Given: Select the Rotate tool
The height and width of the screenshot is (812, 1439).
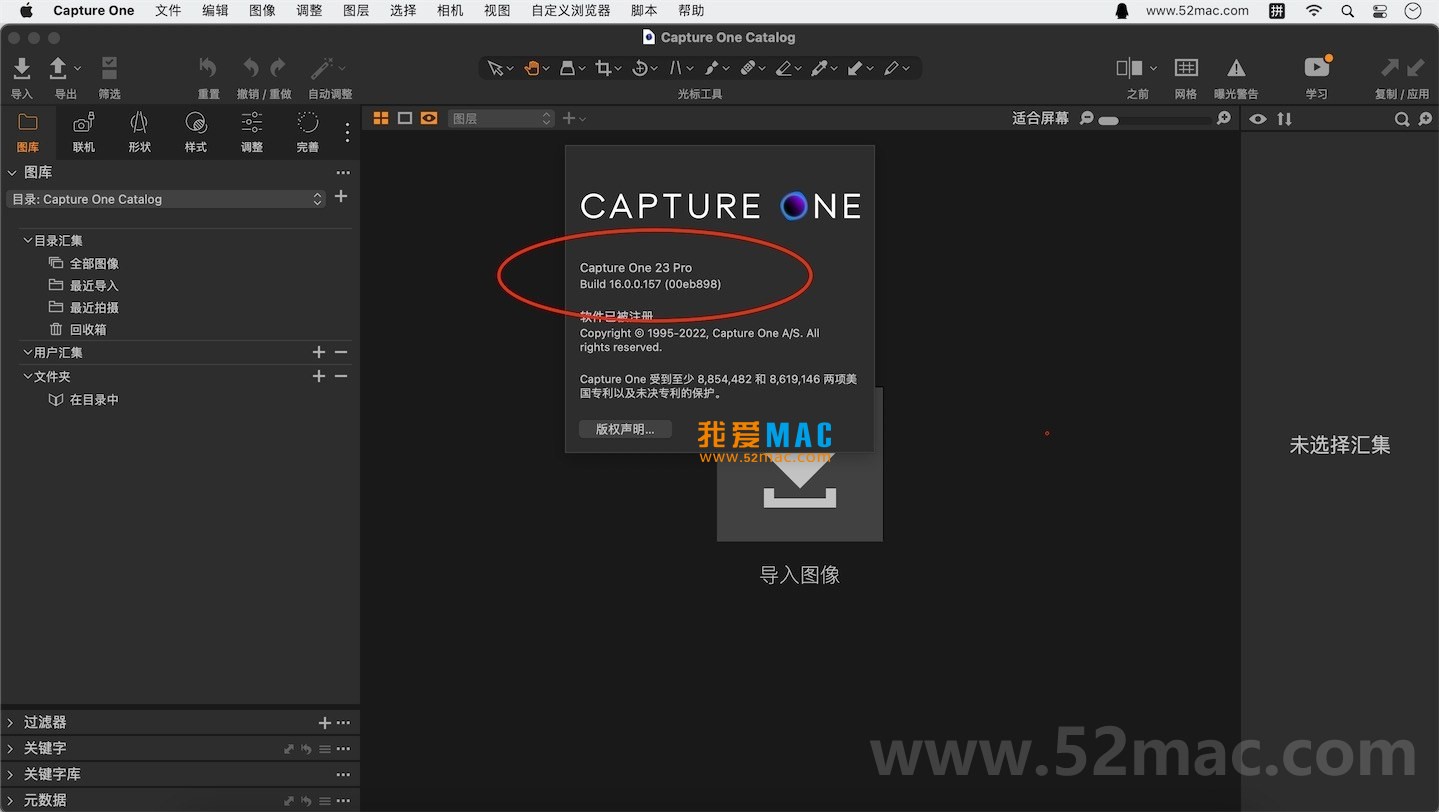Looking at the screenshot, I should (x=639, y=67).
